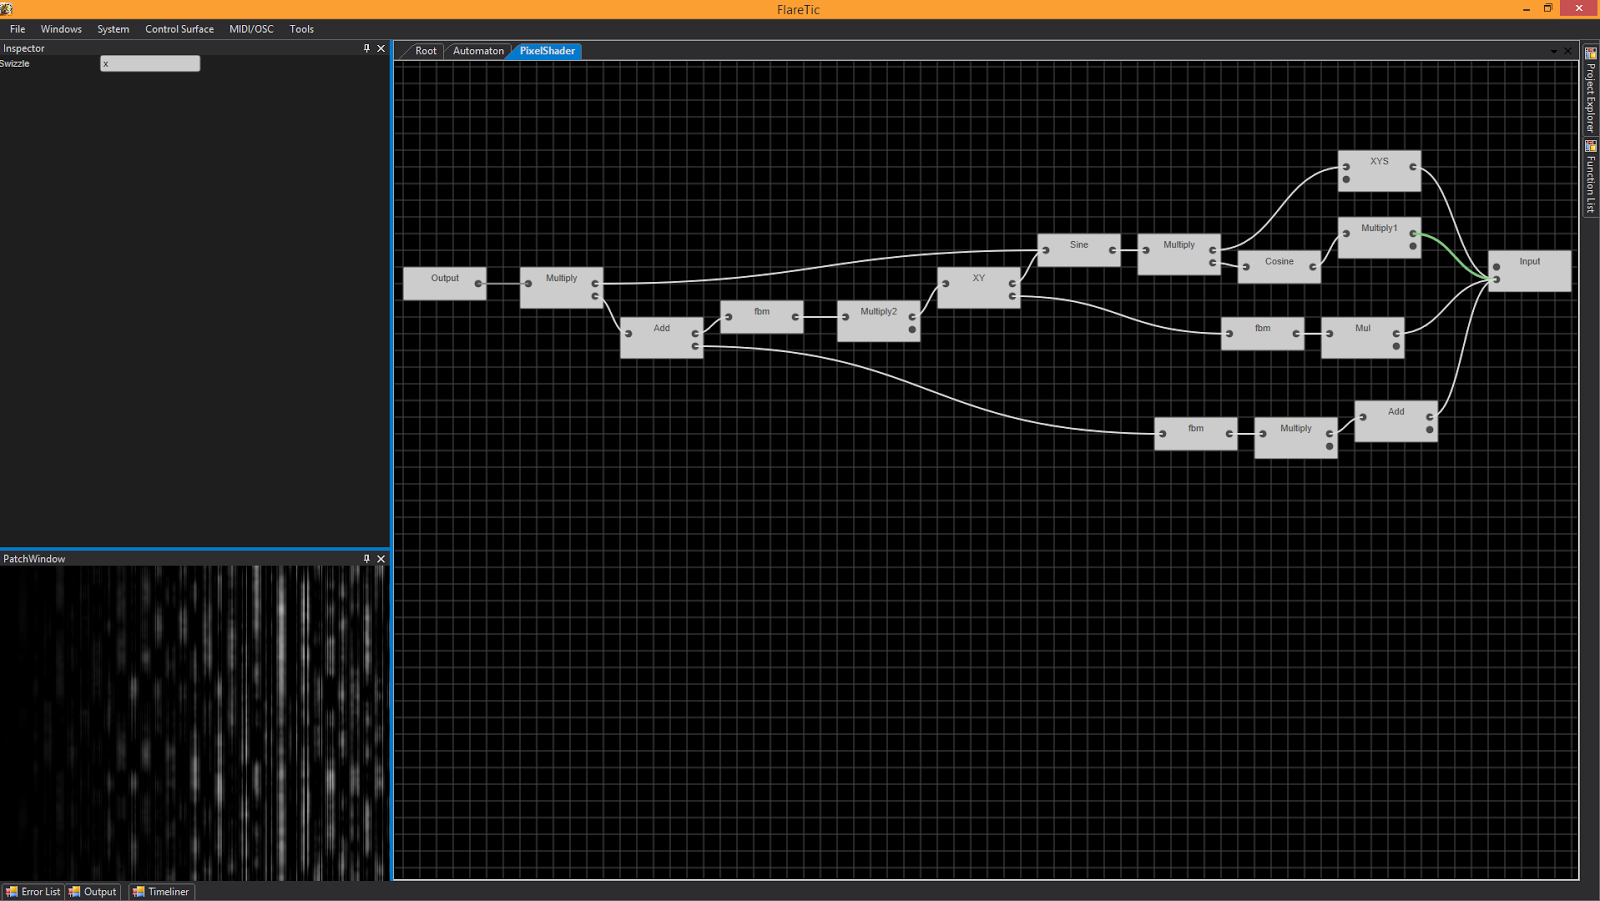1600x901 pixels.
Task: Select the fbm node at the graph's bottom row
Action: click(1196, 434)
